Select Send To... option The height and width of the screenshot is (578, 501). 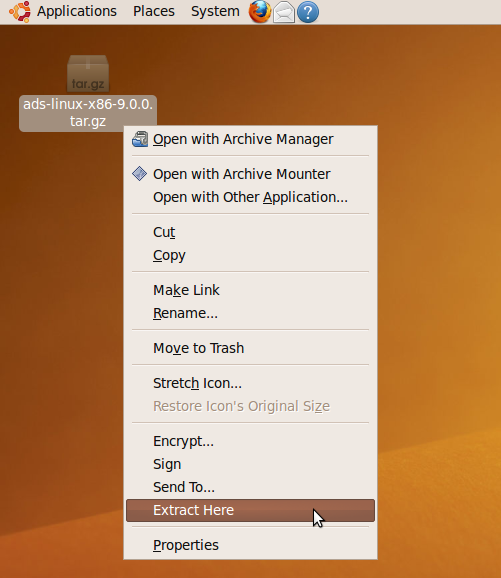pyautogui.click(x=250, y=487)
